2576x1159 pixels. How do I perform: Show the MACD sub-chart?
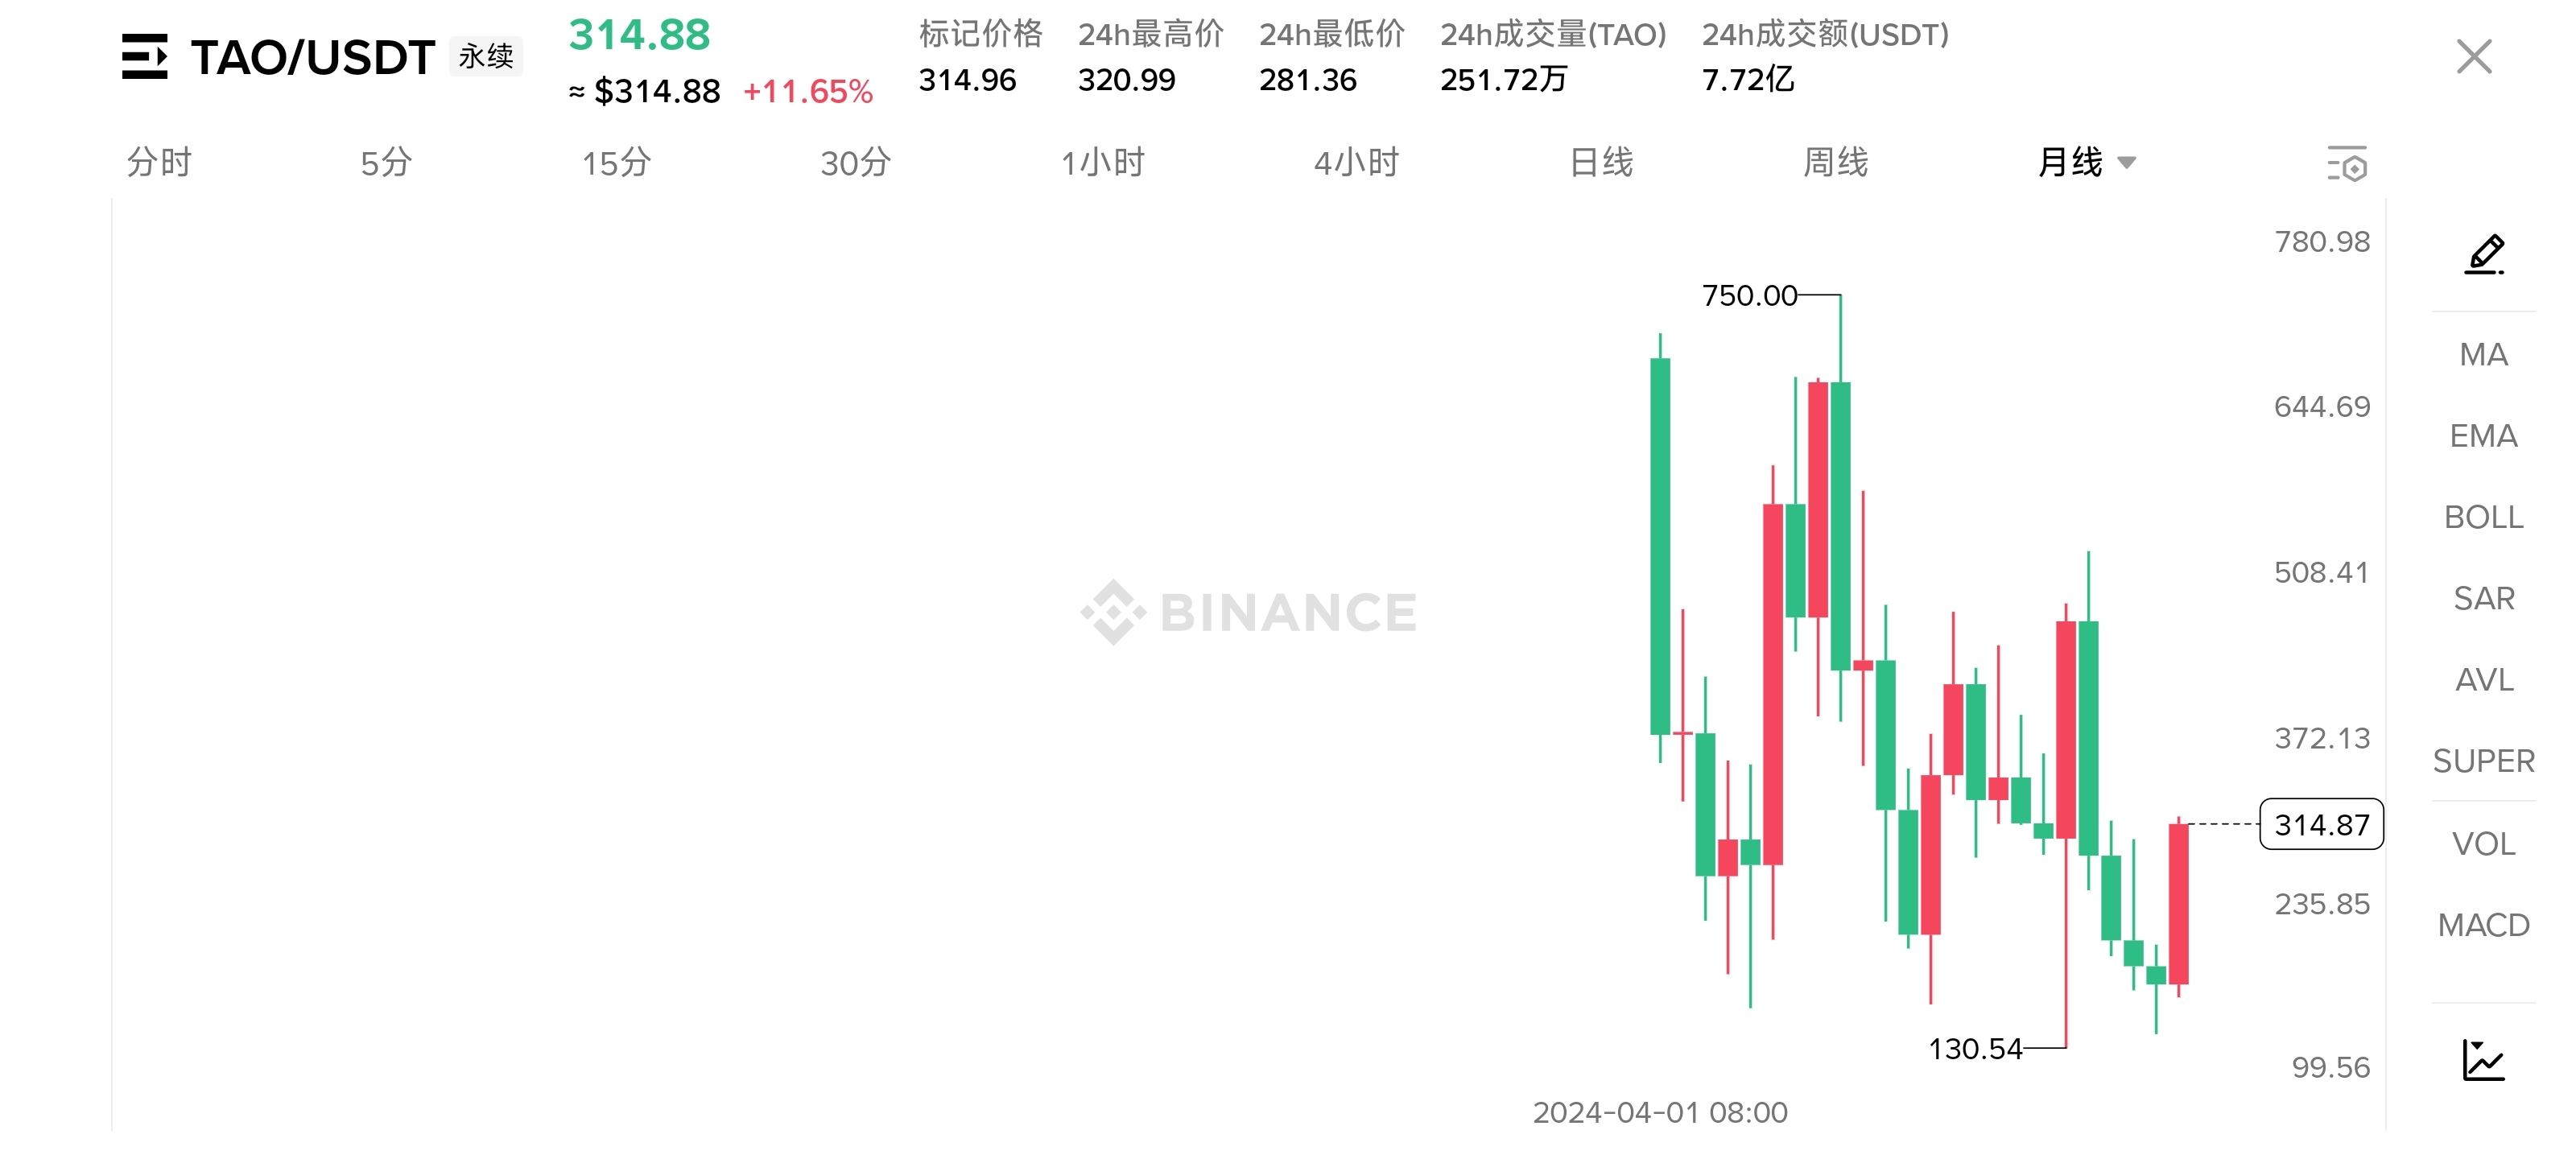tap(2483, 925)
